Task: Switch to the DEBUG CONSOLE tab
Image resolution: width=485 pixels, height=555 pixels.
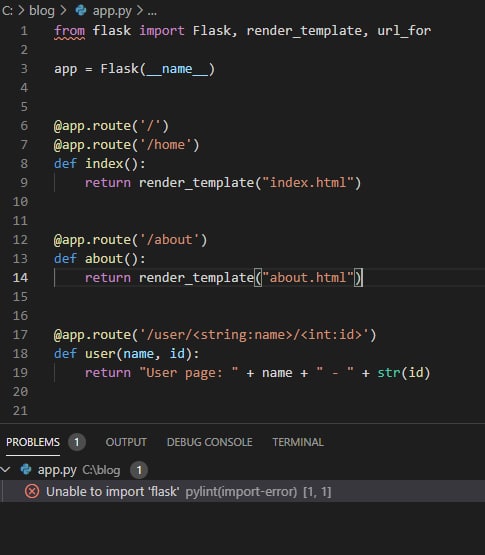Action: [210, 442]
